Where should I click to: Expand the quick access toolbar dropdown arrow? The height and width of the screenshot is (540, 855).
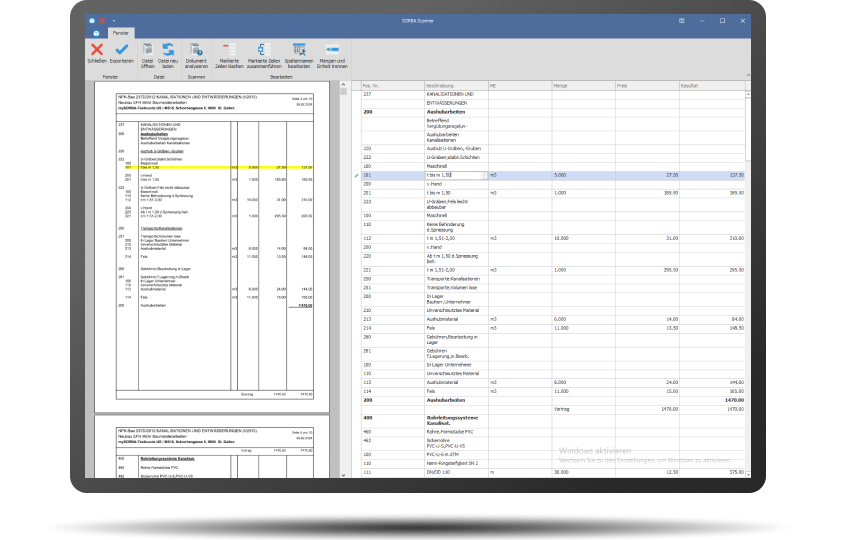113,20
